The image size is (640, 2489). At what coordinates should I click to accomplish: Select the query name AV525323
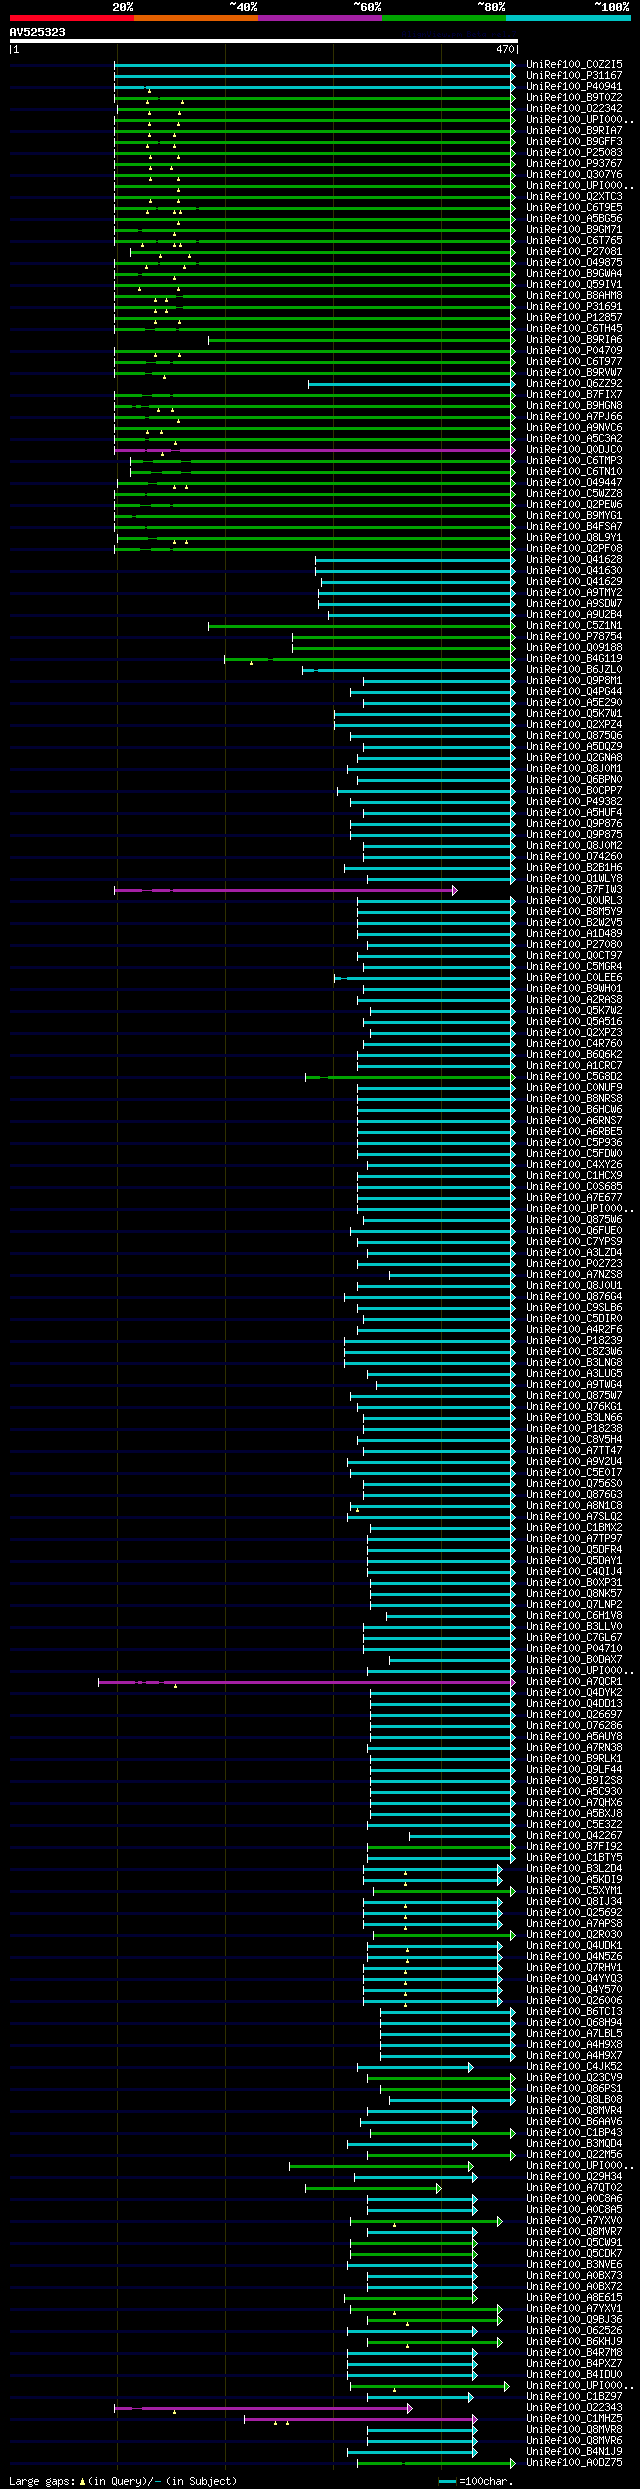tap(37, 33)
